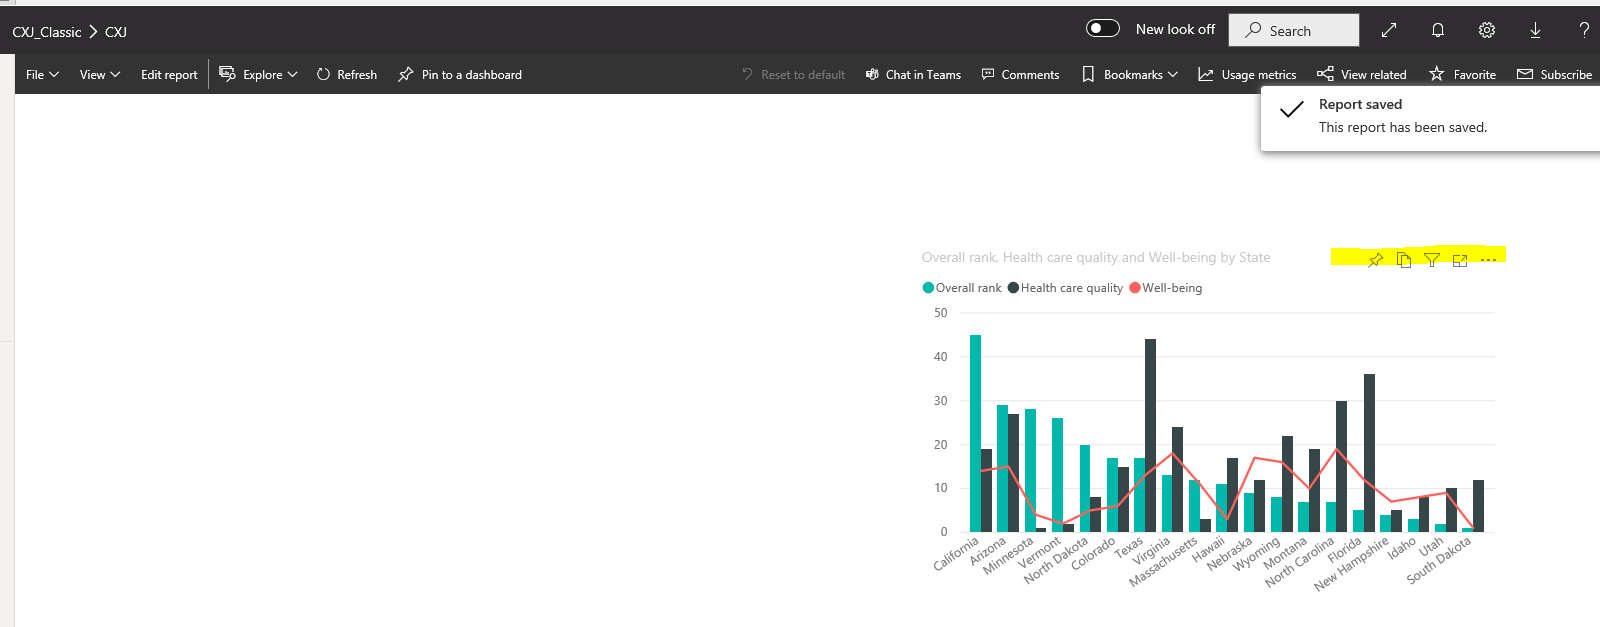Screen dimensions: 1600x627
Task: Click the download arrow icon
Action: point(1535,30)
